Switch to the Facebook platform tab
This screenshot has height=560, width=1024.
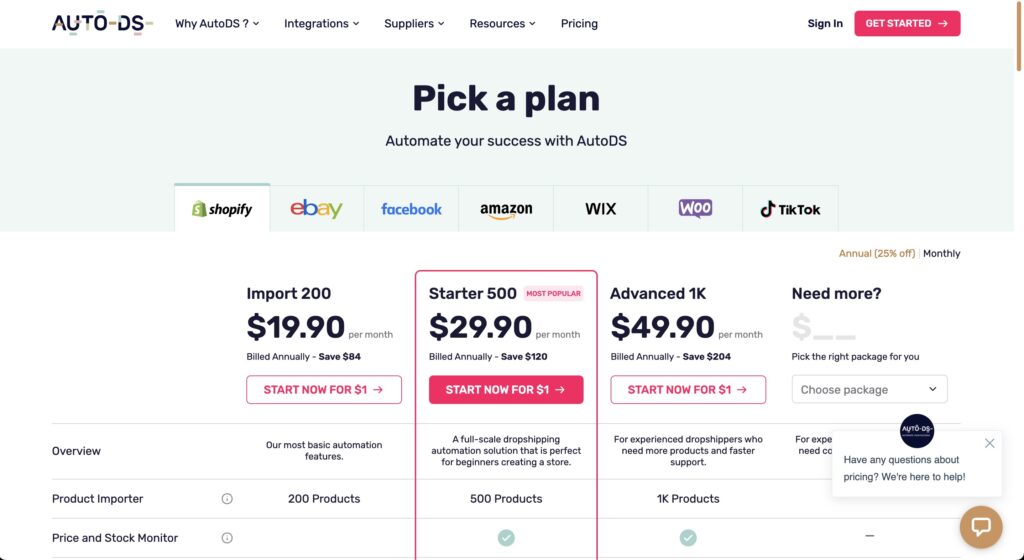(411, 209)
